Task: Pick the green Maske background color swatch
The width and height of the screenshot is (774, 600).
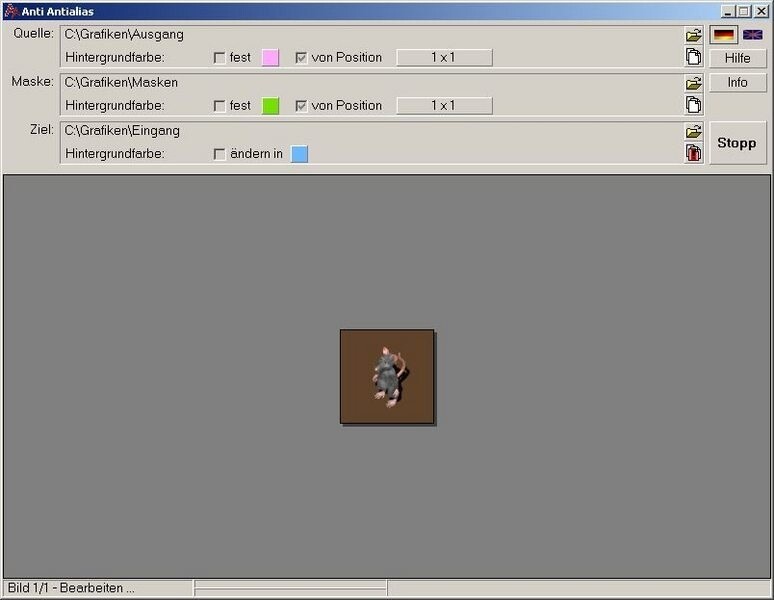Action: coord(270,106)
